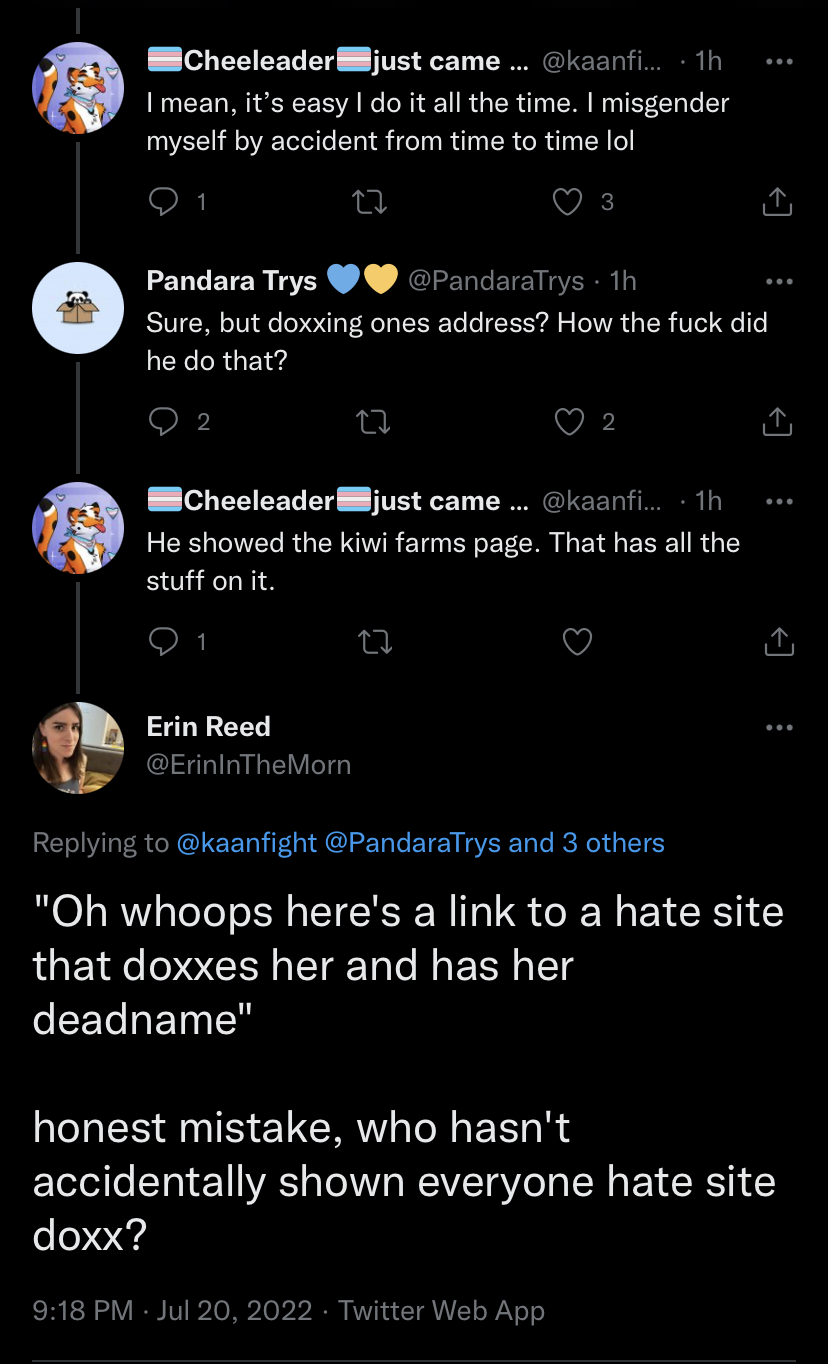Like Pandara Trys' doxxing address tweet
This screenshot has height=1364, width=828.
tap(570, 422)
